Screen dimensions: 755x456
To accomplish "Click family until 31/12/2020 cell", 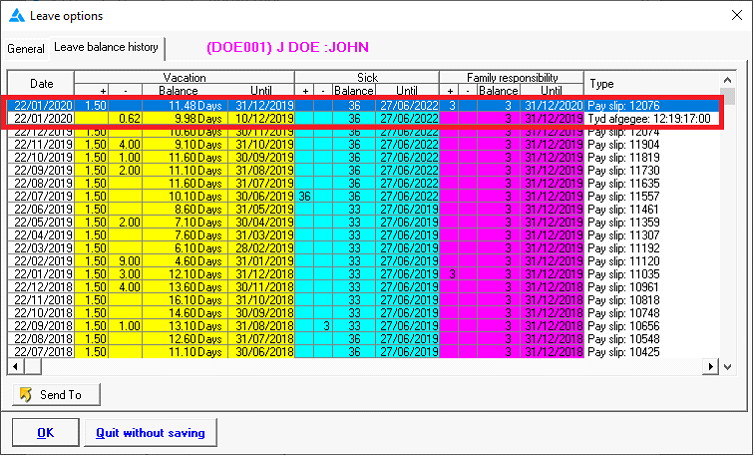I will 552,105.
